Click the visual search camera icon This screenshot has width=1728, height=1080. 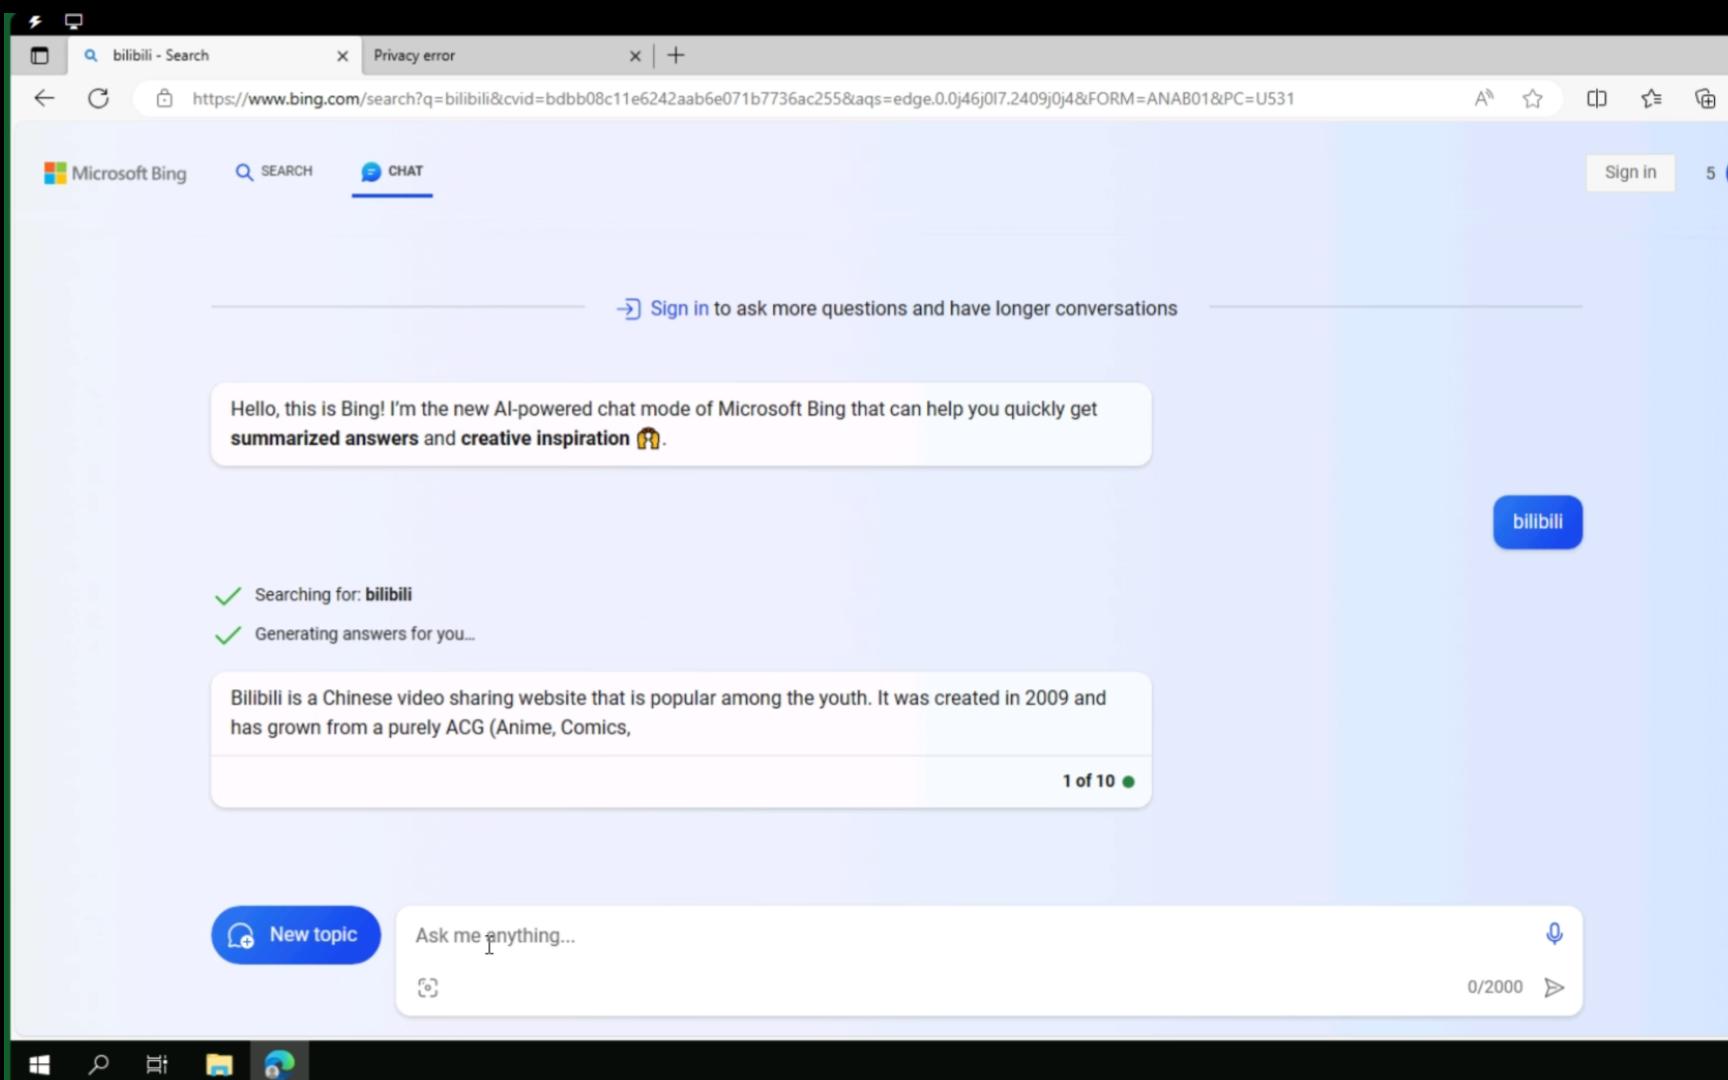coord(428,988)
